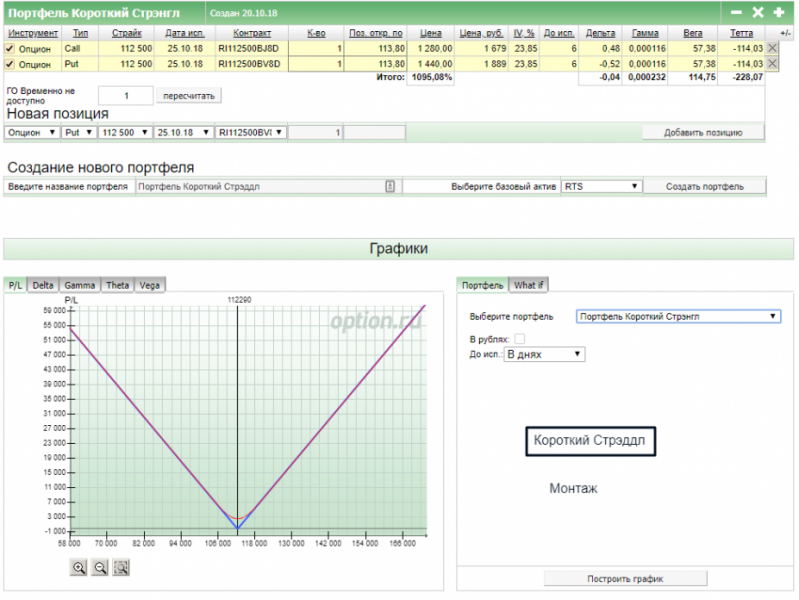Click the new position quantity input field
This screenshot has width=799, height=600.
click(x=315, y=133)
